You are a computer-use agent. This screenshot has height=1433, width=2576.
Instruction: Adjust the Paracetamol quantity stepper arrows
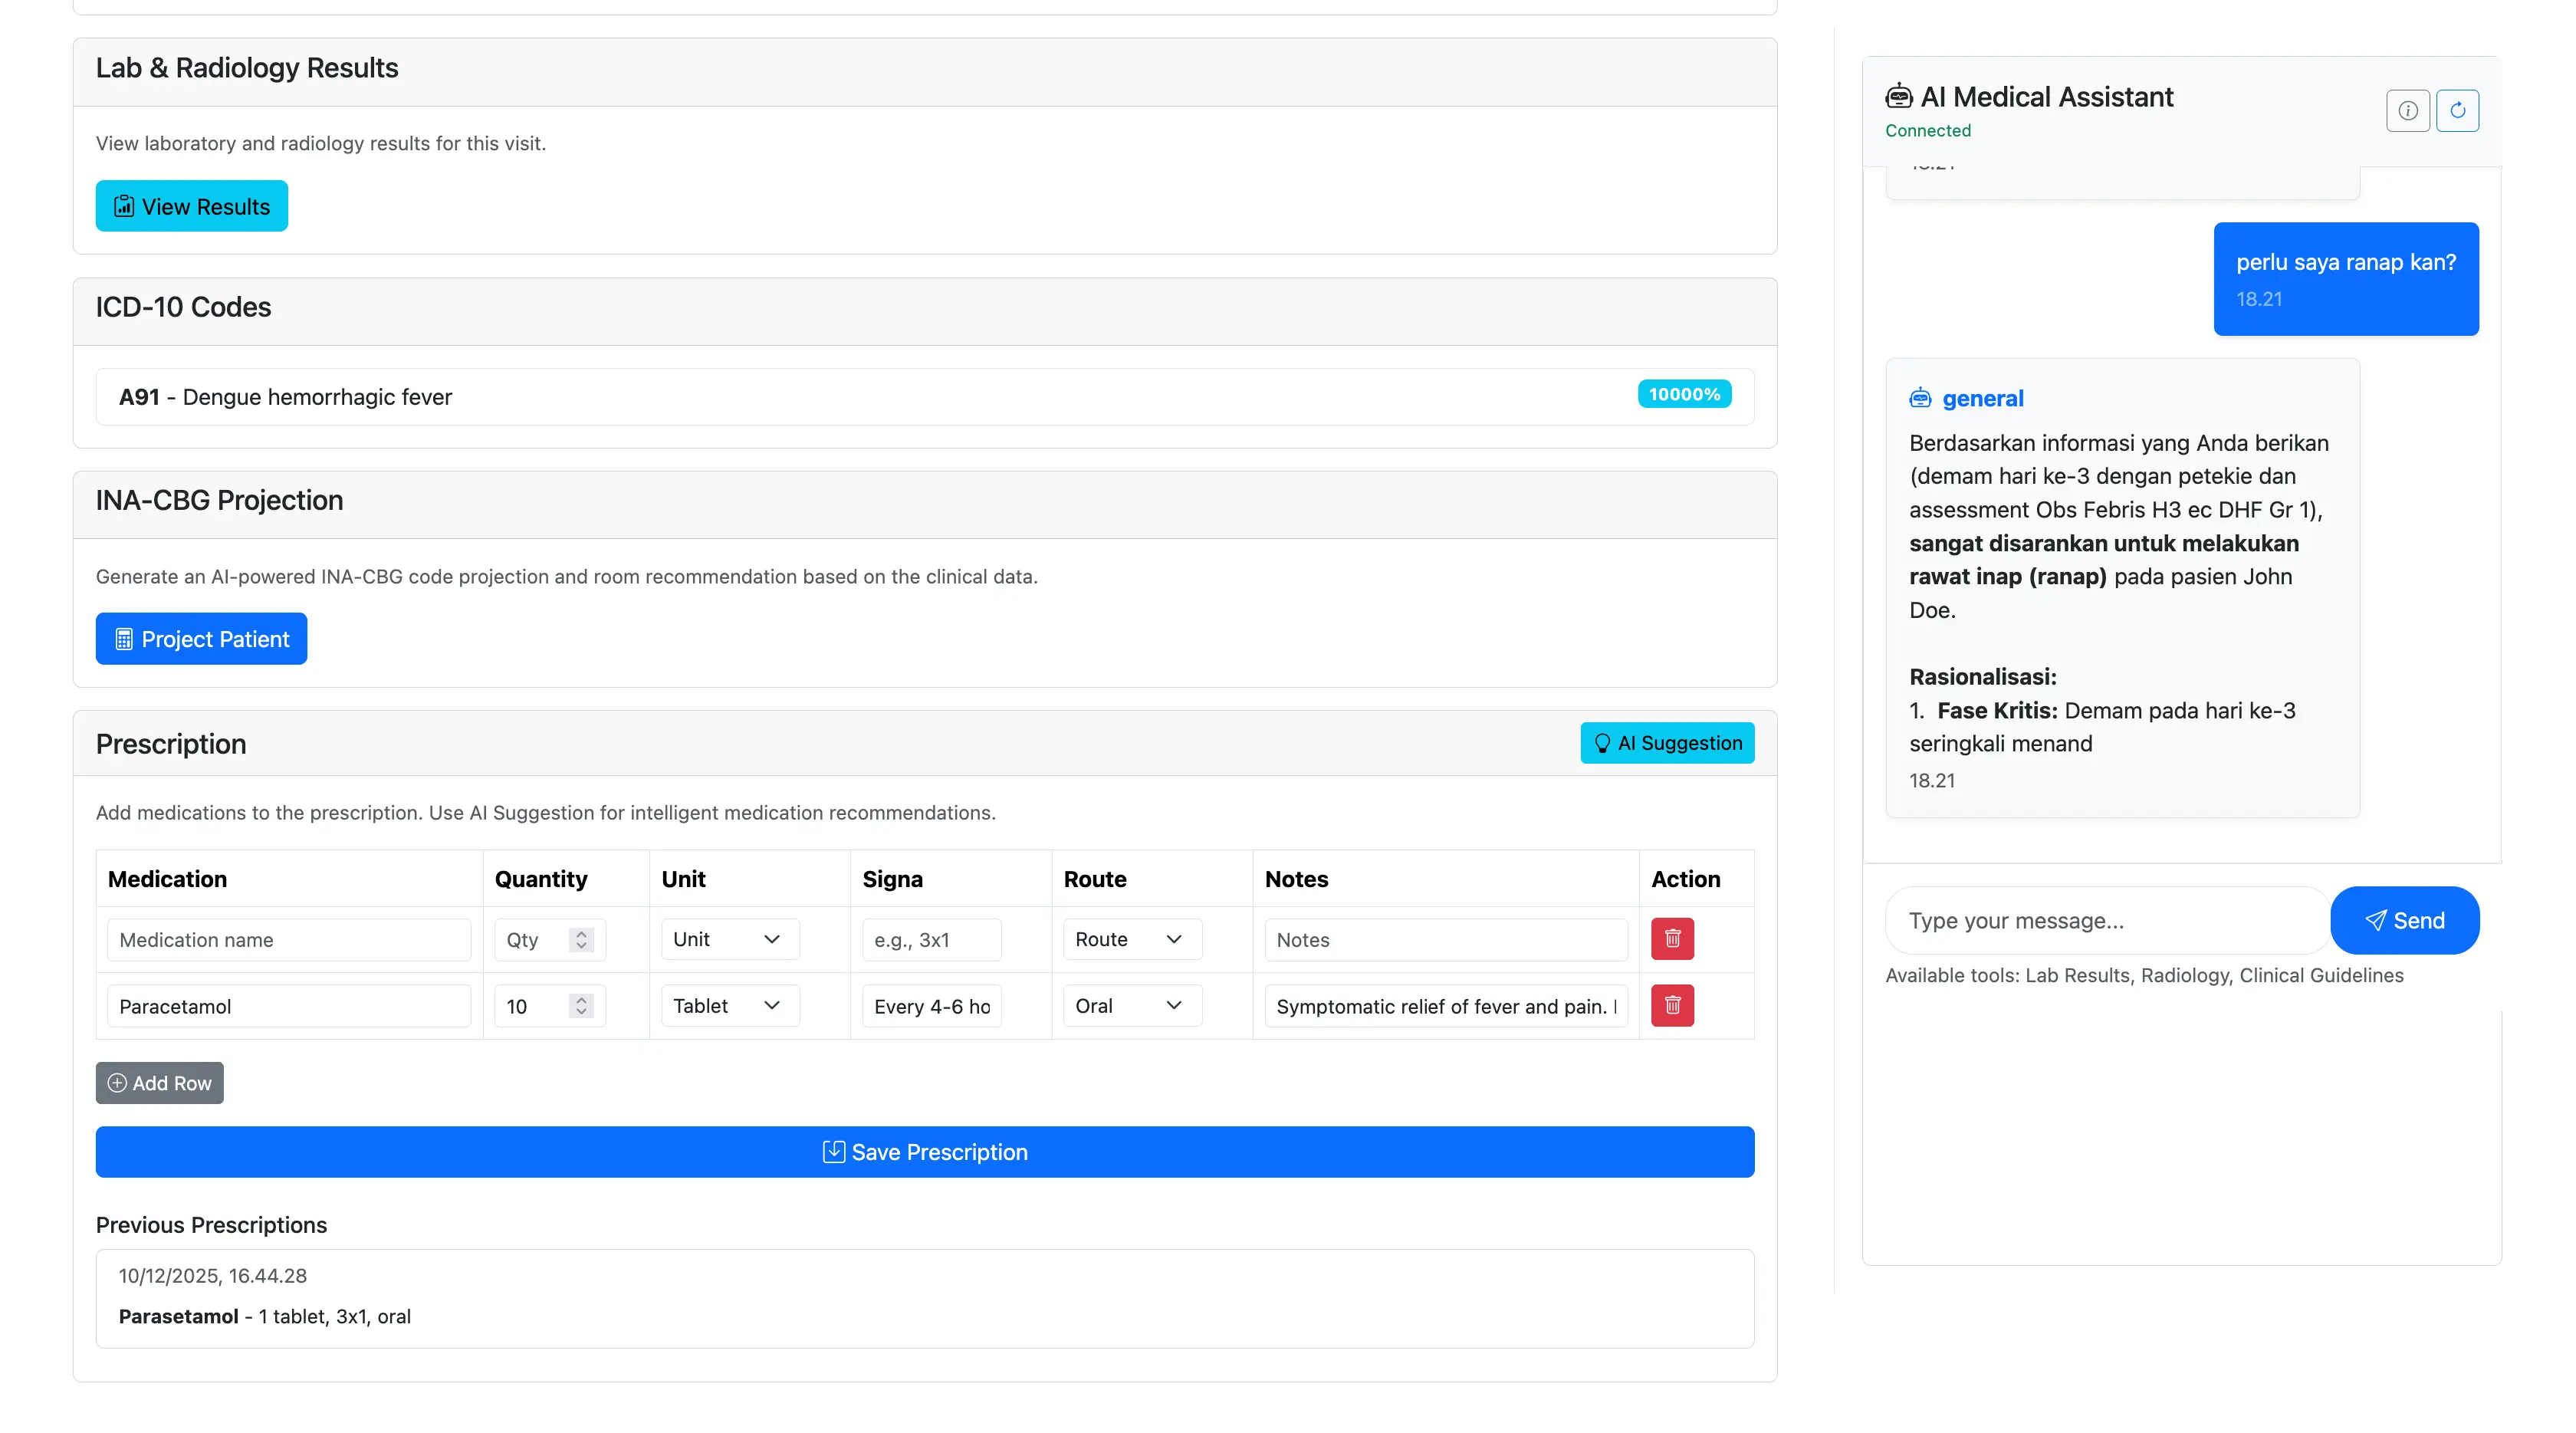click(x=581, y=1005)
